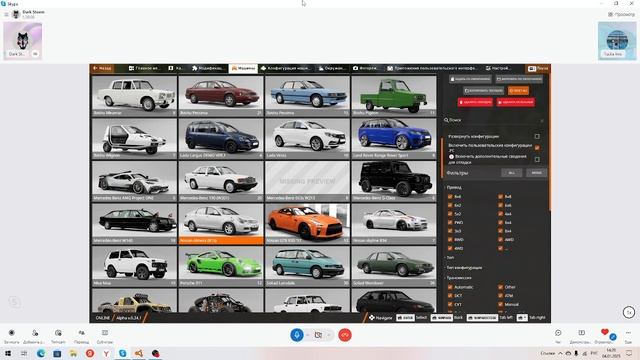
Task: Start recording the Skype call
Action: [x=11, y=336]
